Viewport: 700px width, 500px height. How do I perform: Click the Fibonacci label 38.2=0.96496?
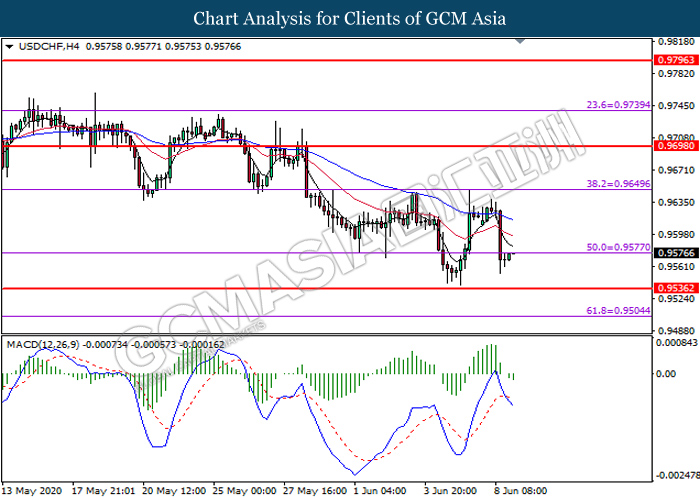(618, 183)
